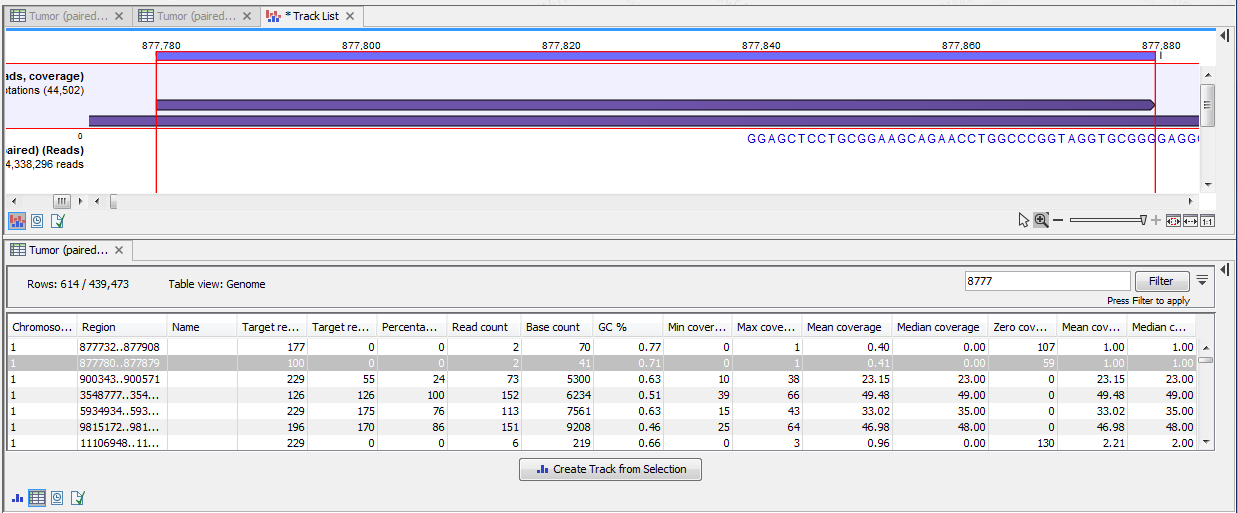
Task: Click Create Track from Selection
Action: click(610, 469)
